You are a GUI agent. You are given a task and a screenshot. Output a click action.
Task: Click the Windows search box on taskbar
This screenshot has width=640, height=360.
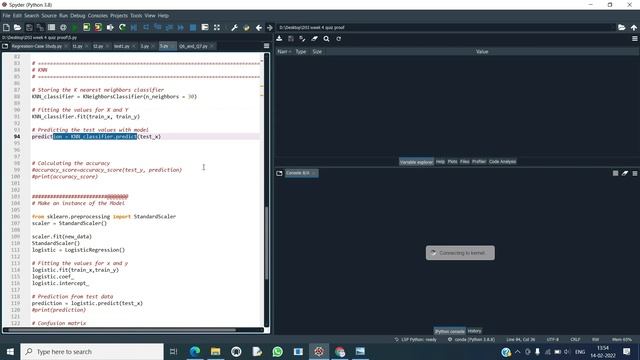(92, 351)
